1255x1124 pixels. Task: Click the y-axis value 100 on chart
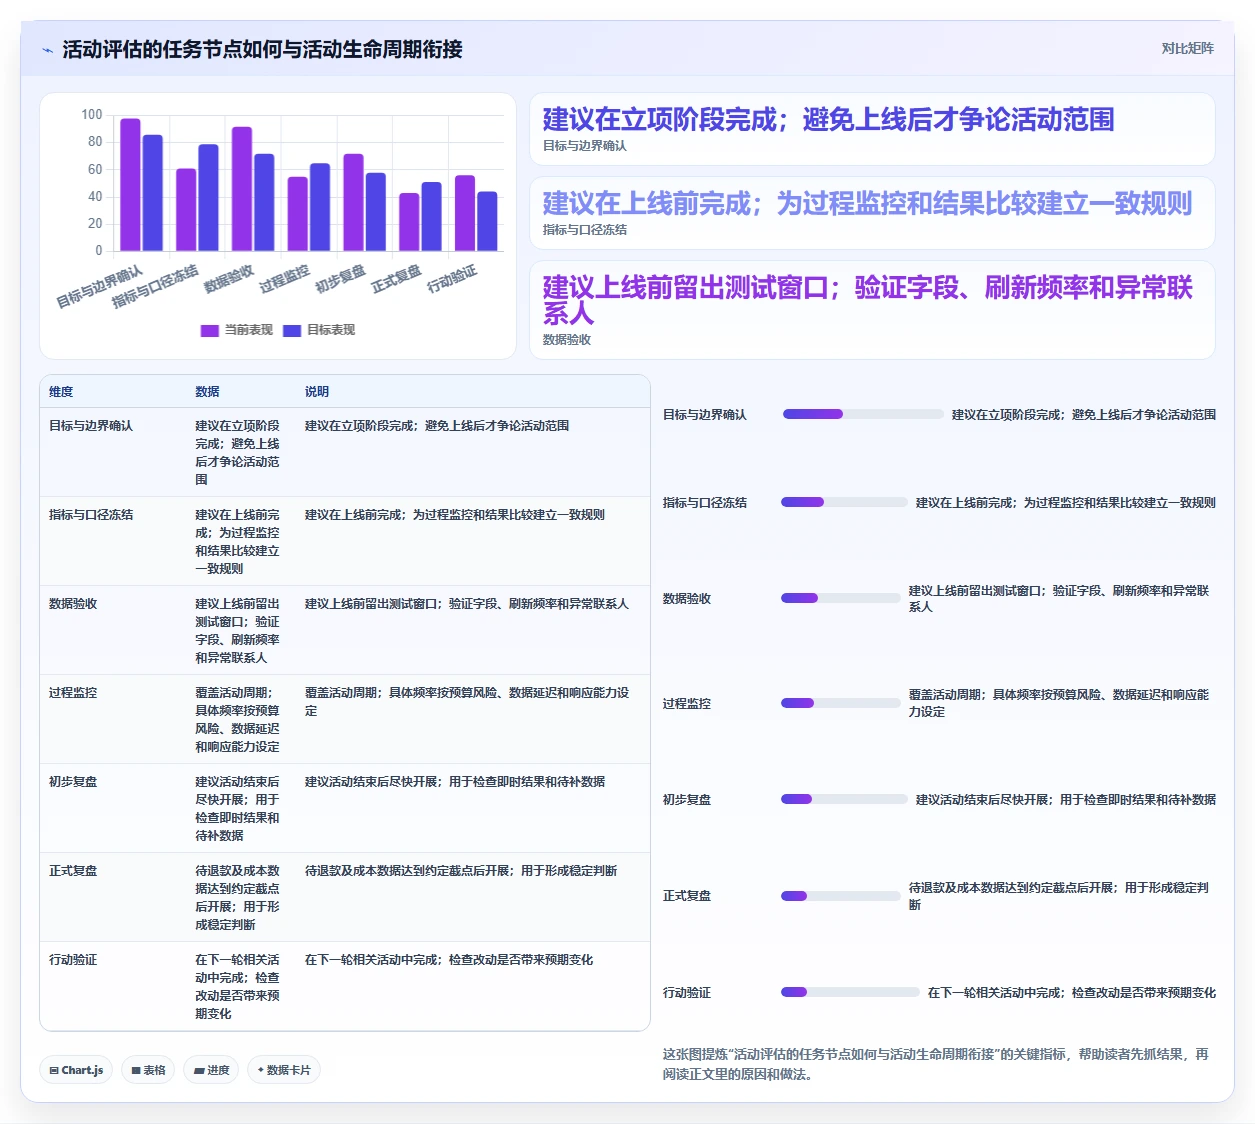tap(92, 114)
